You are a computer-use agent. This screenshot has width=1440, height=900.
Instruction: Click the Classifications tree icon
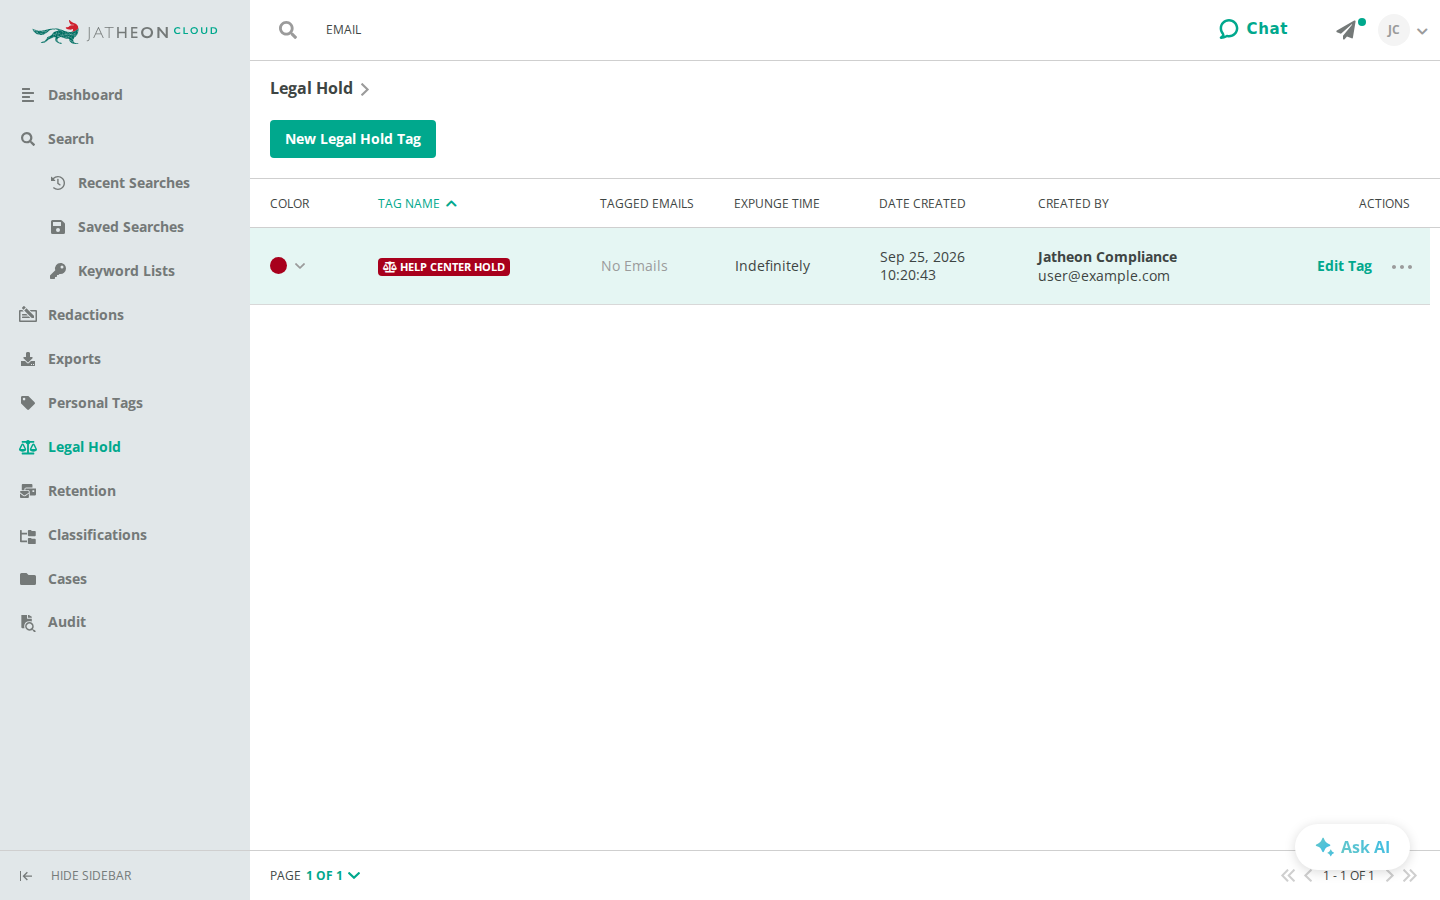(x=28, y=535)
